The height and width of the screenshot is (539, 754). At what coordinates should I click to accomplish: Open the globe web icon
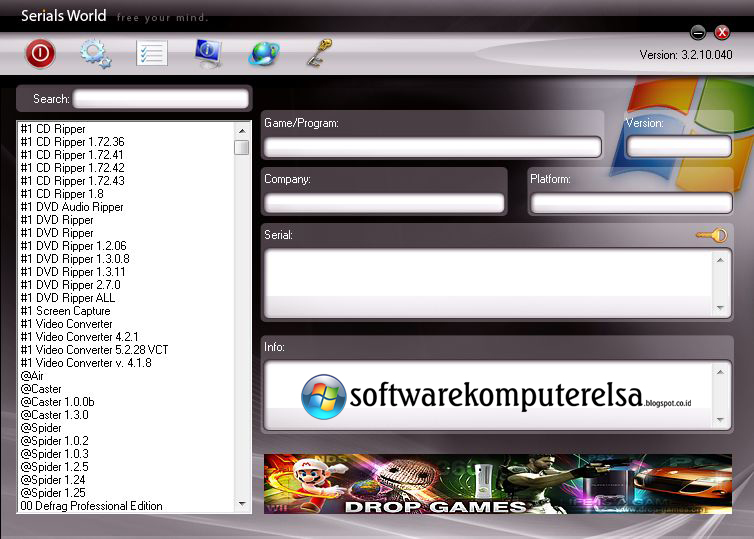pyautogui.click(x=264, y=53)
